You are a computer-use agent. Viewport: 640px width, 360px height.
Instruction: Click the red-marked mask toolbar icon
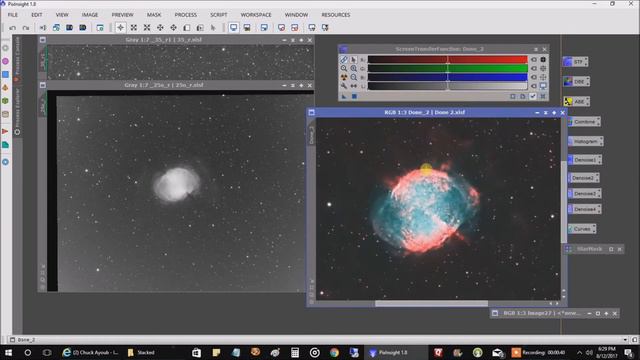pos(281,28)
